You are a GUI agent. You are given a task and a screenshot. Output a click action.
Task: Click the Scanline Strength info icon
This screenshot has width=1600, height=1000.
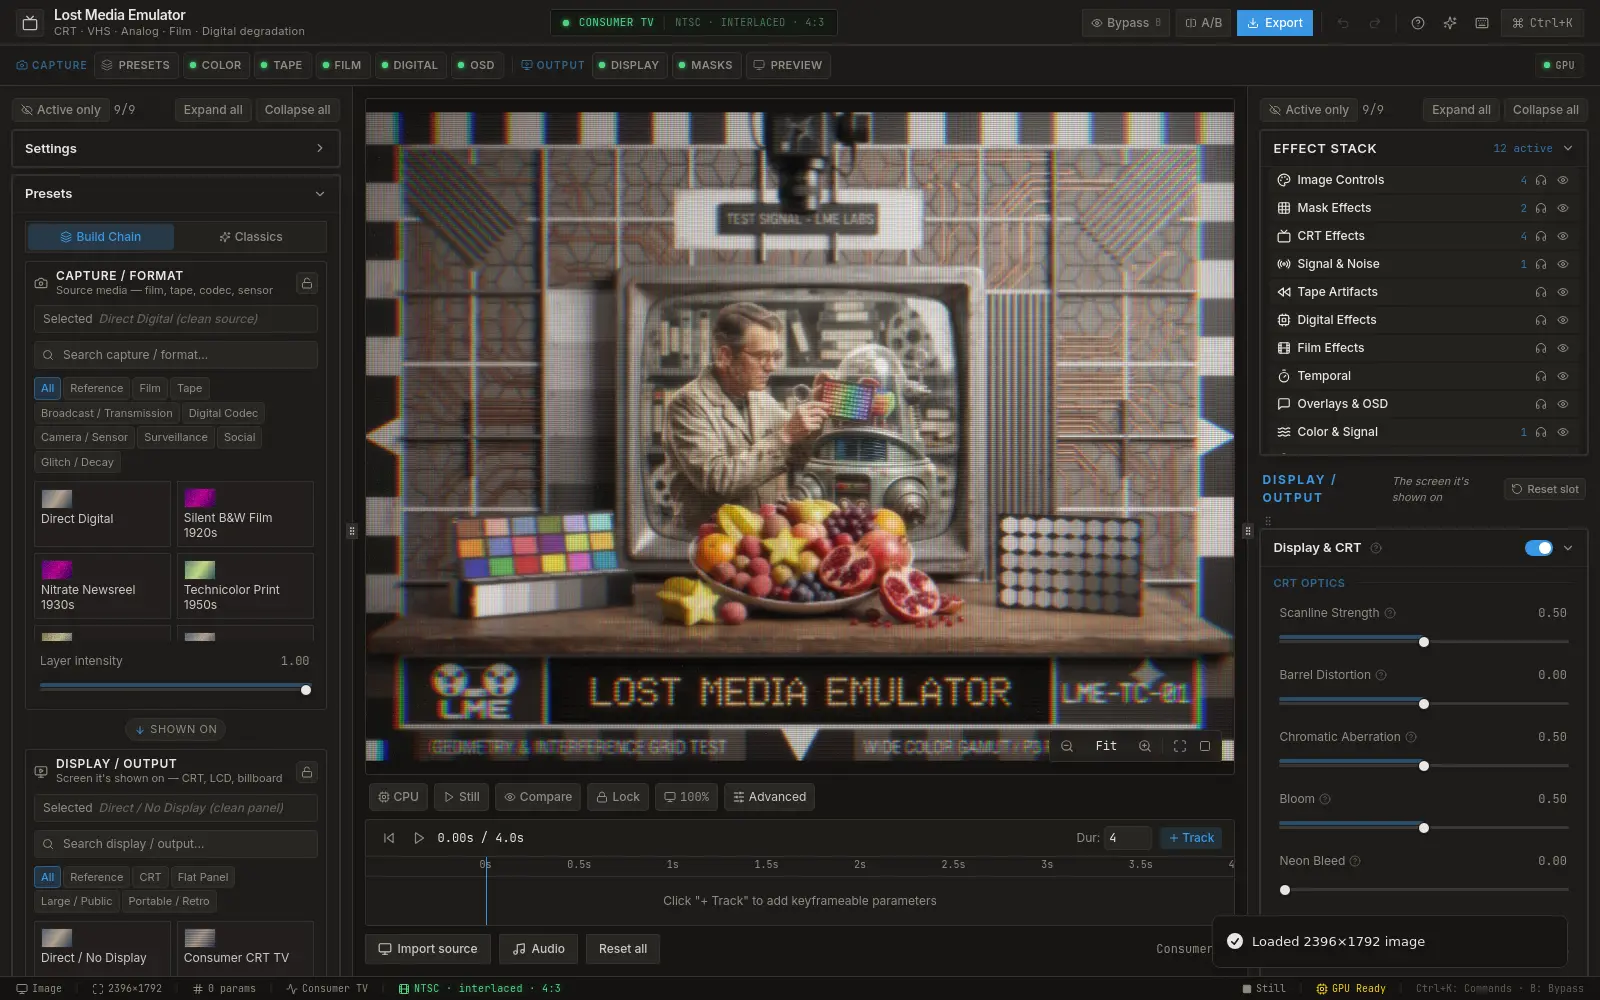coord(1390,613)
